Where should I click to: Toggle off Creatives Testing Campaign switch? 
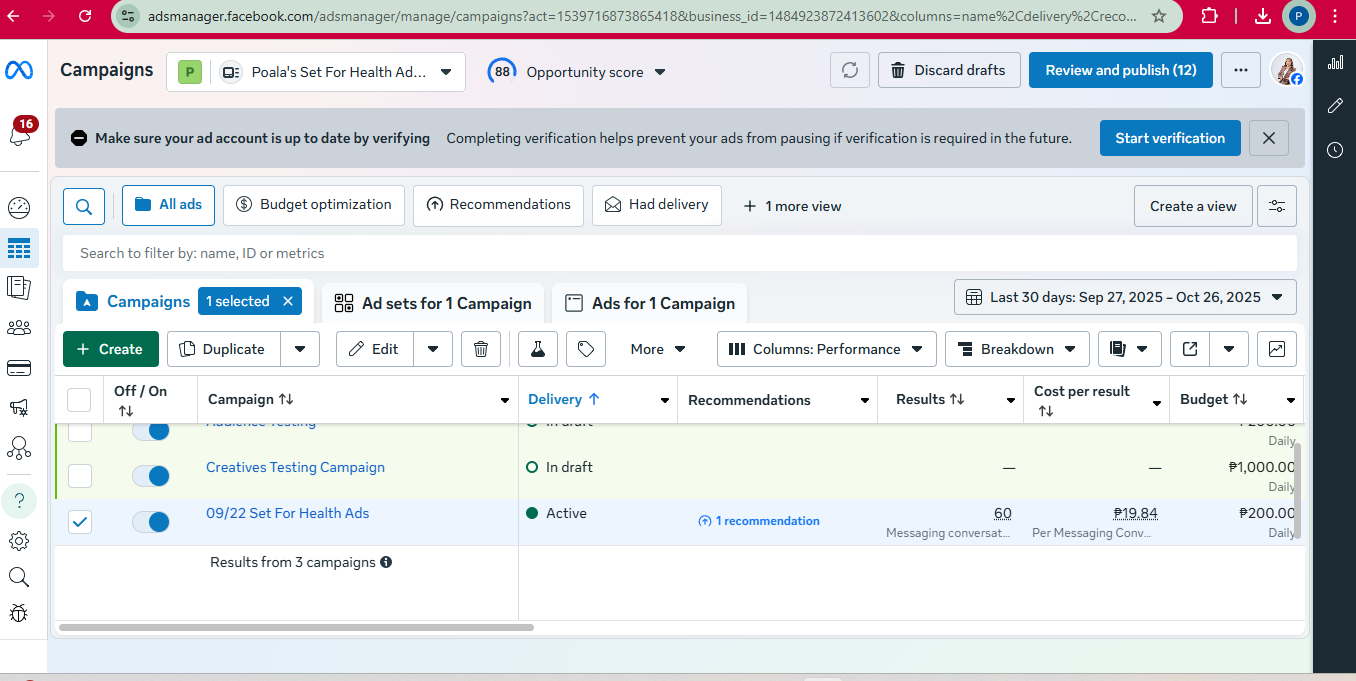click(x=151, y=476)
